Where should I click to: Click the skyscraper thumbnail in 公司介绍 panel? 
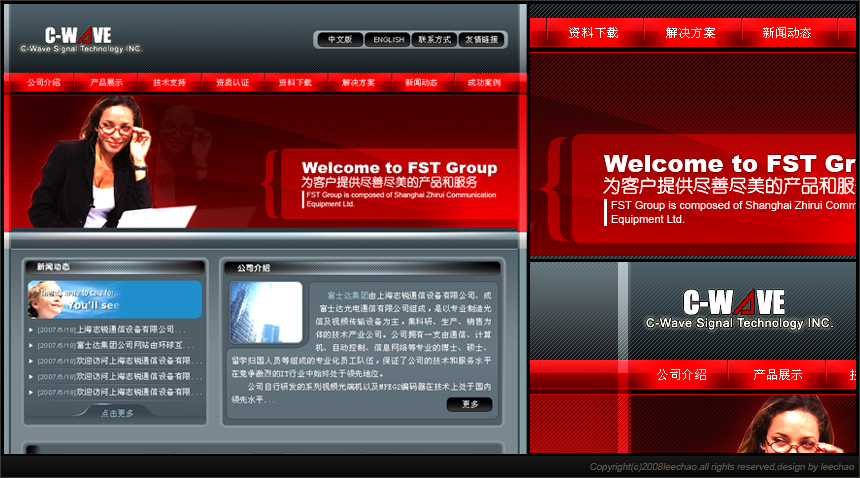coord(266,312)
